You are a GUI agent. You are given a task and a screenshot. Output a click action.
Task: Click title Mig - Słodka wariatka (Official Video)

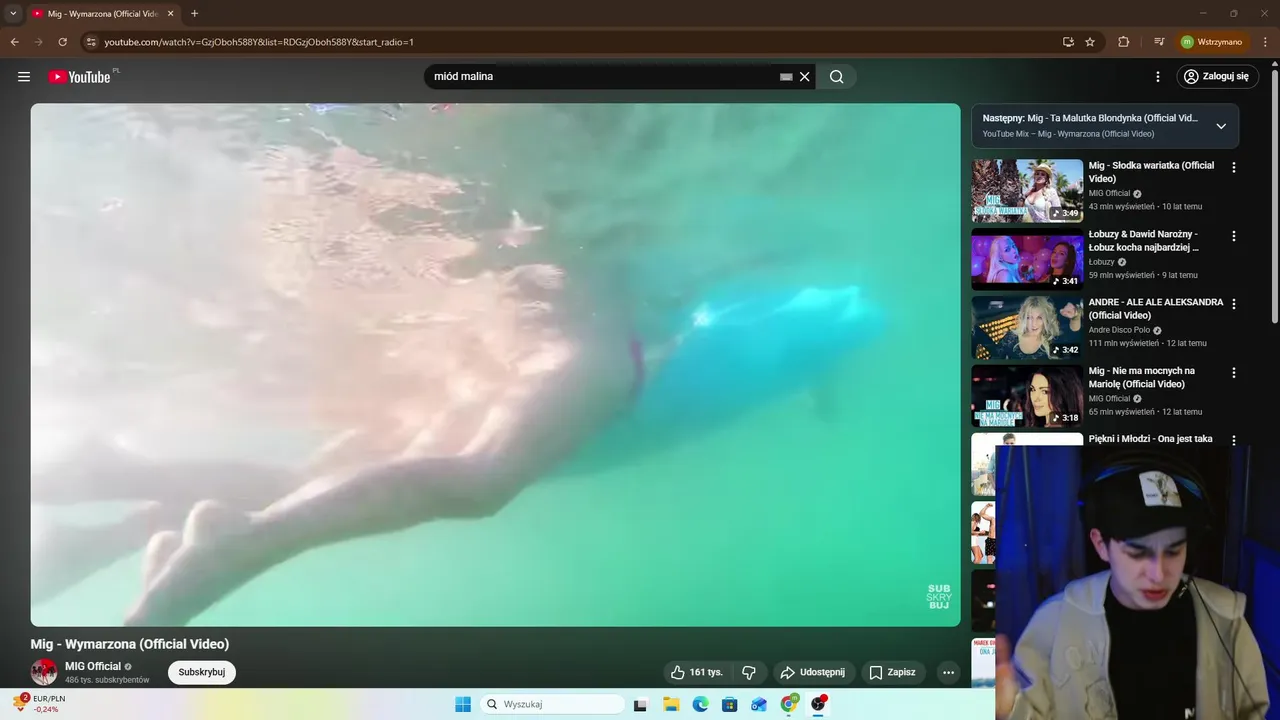1151,172
